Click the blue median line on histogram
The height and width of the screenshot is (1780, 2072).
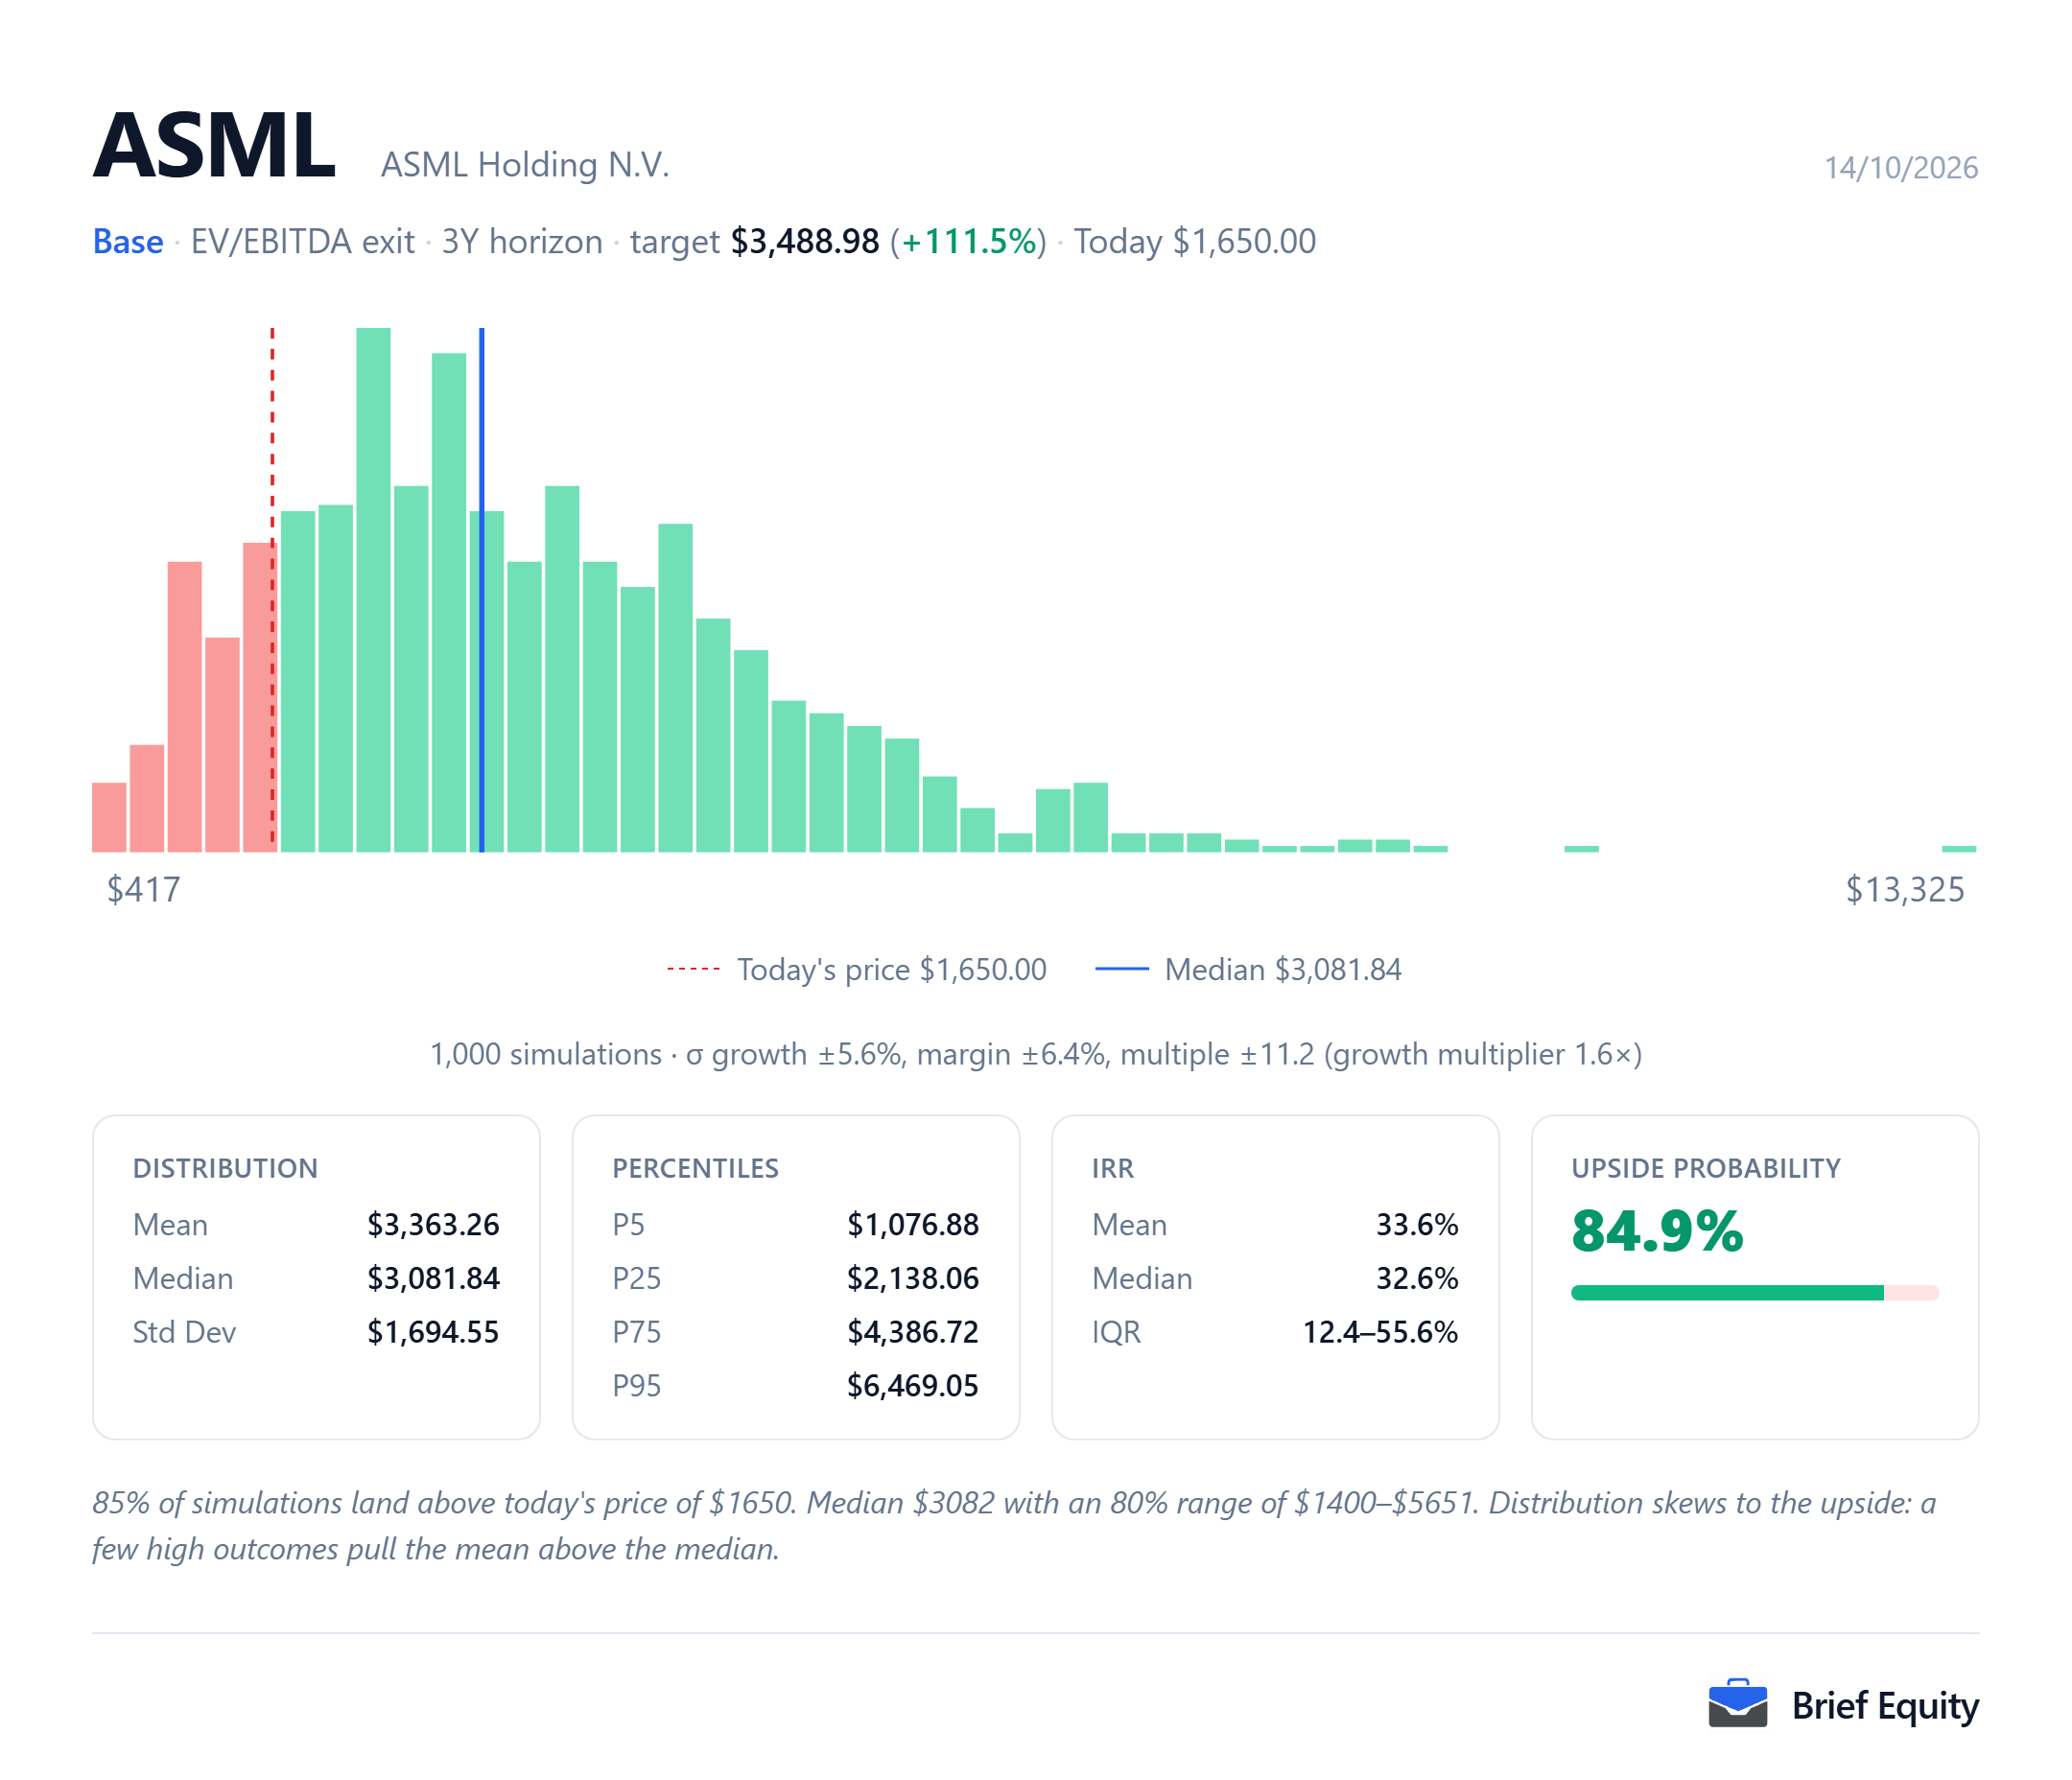click(x=482, y=590)
